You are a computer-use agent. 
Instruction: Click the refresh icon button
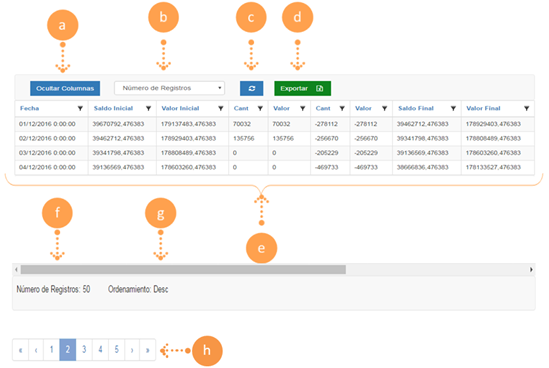251,88
